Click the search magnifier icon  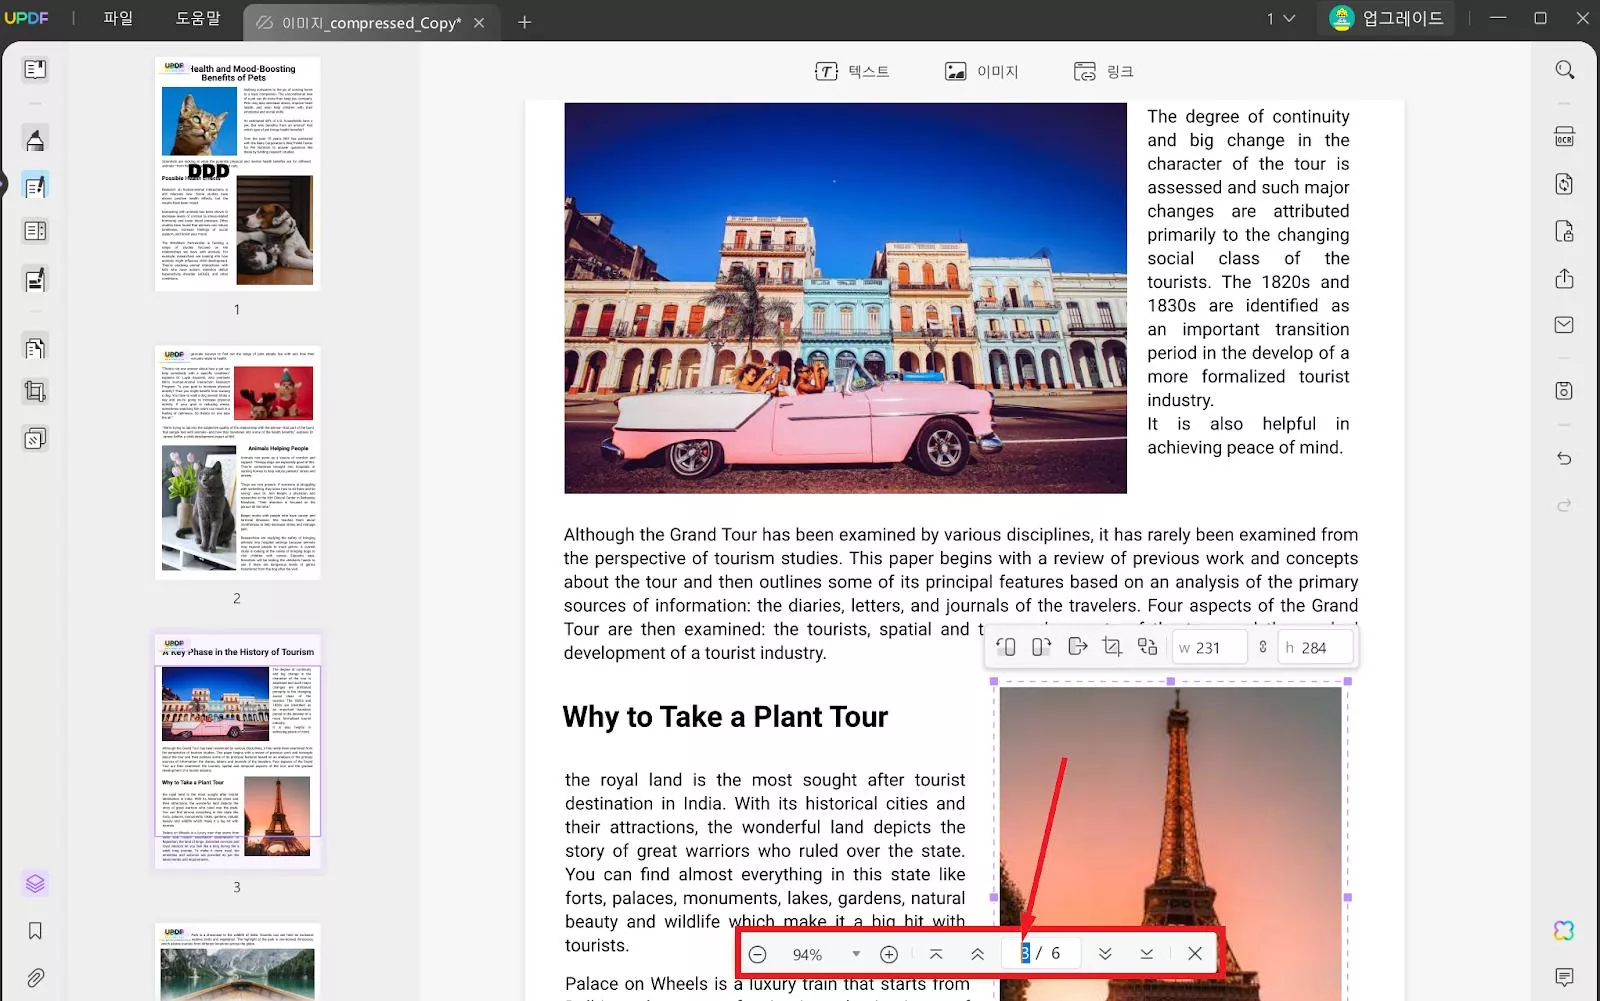click(1564, 70)
